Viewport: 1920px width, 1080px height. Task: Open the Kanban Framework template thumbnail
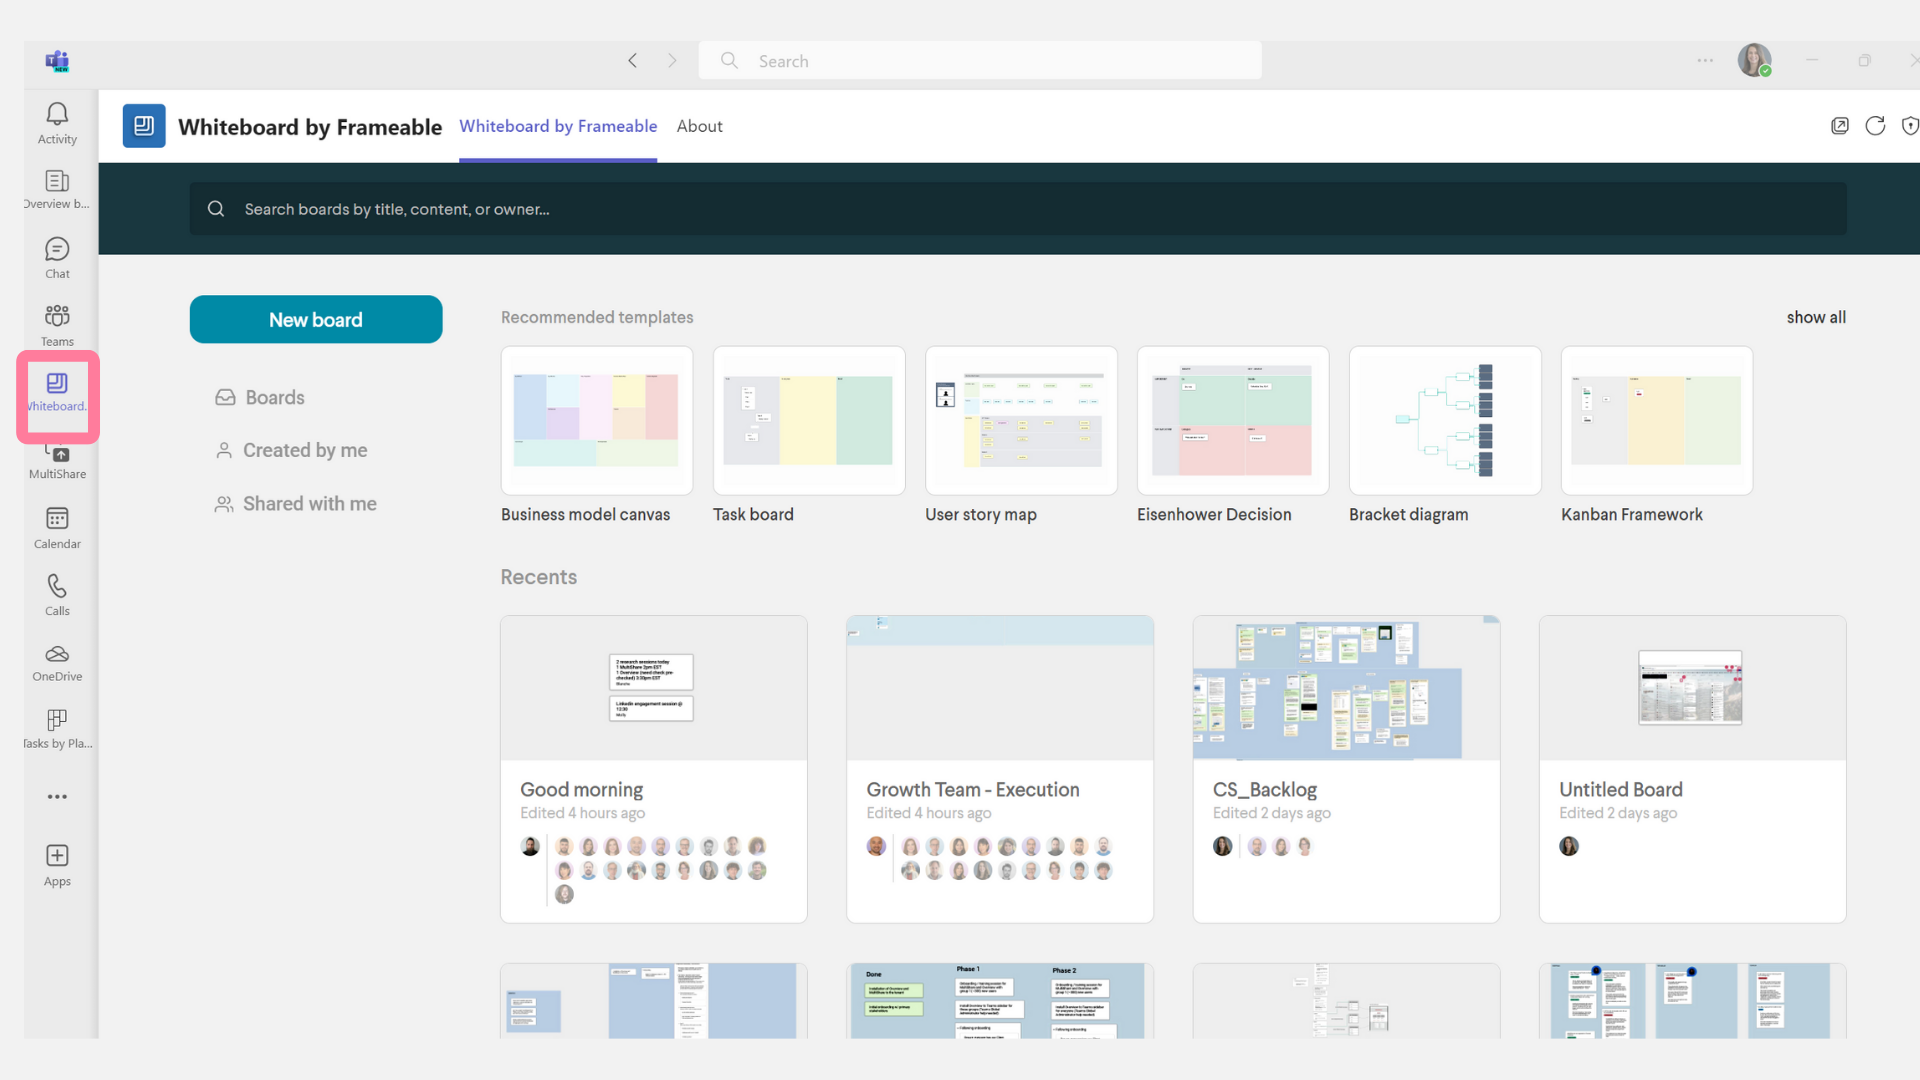coord(1655,420)
